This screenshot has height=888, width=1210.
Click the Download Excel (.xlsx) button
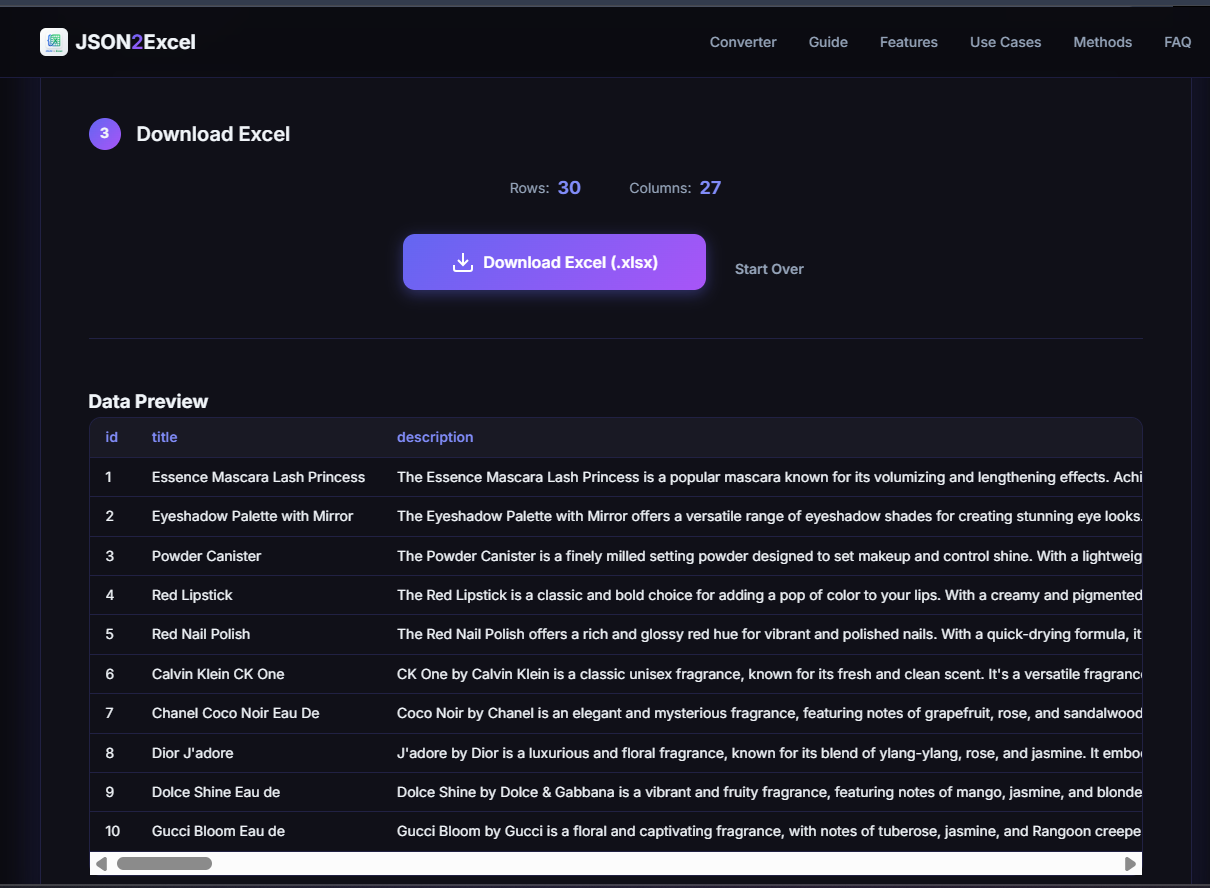[x=554, y=262]
